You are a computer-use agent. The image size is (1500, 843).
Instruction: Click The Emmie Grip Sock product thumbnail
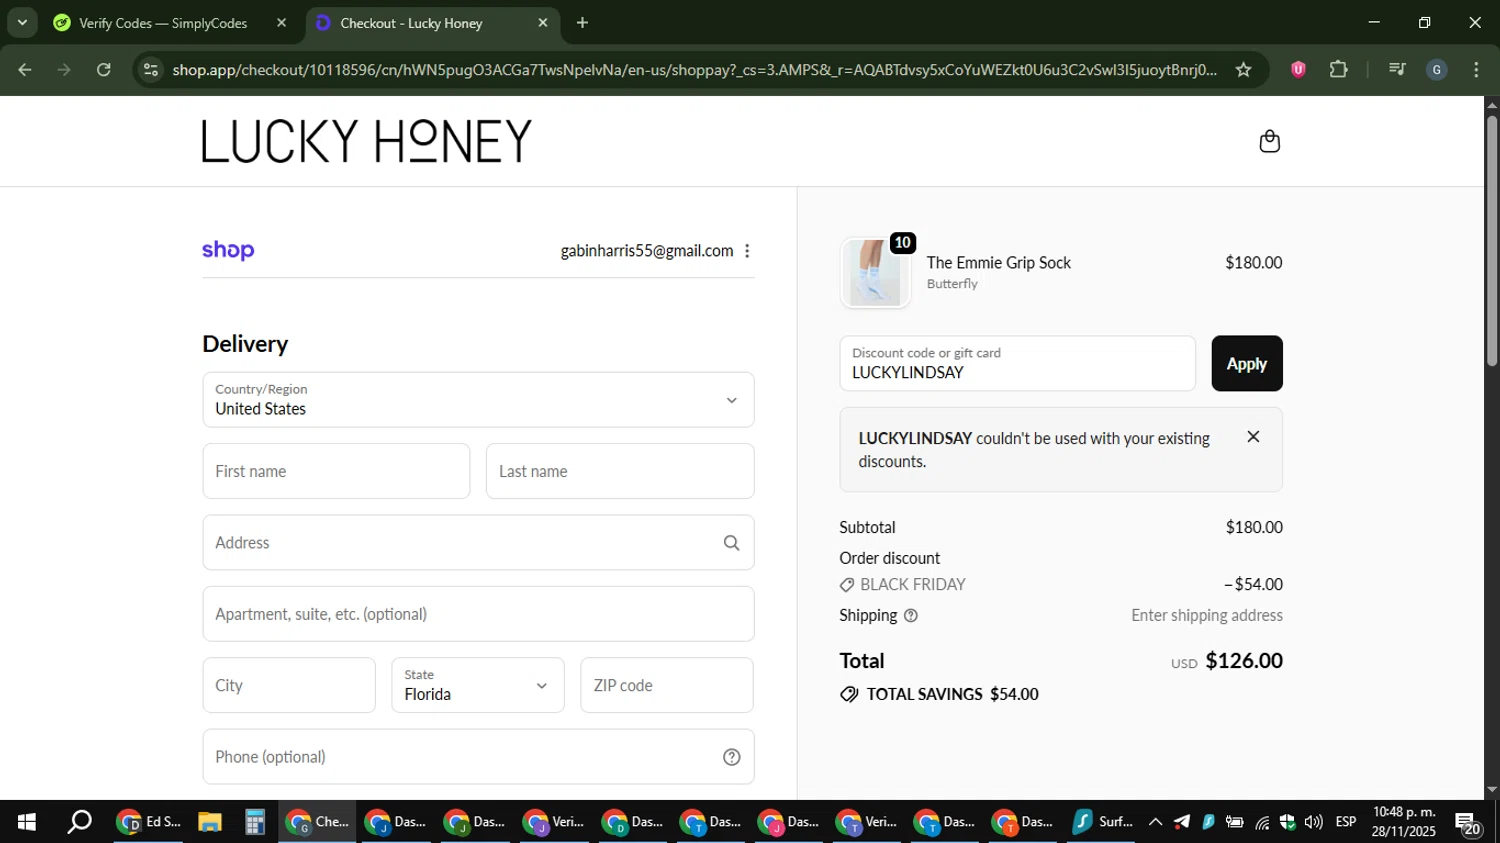pyautogui.click(x=875, y=273)
